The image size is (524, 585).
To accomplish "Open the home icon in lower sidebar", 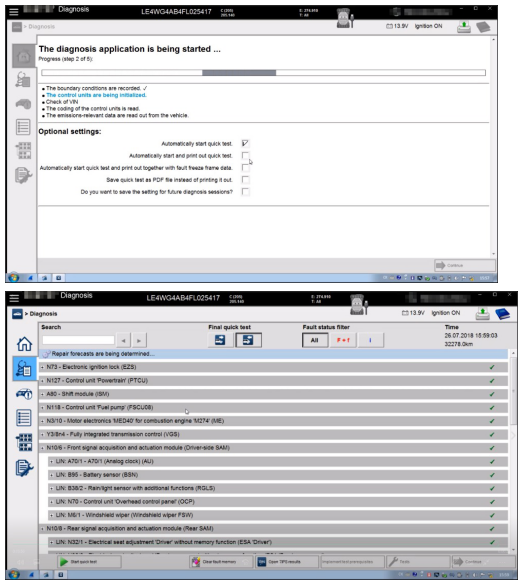I will coord(24,344).
